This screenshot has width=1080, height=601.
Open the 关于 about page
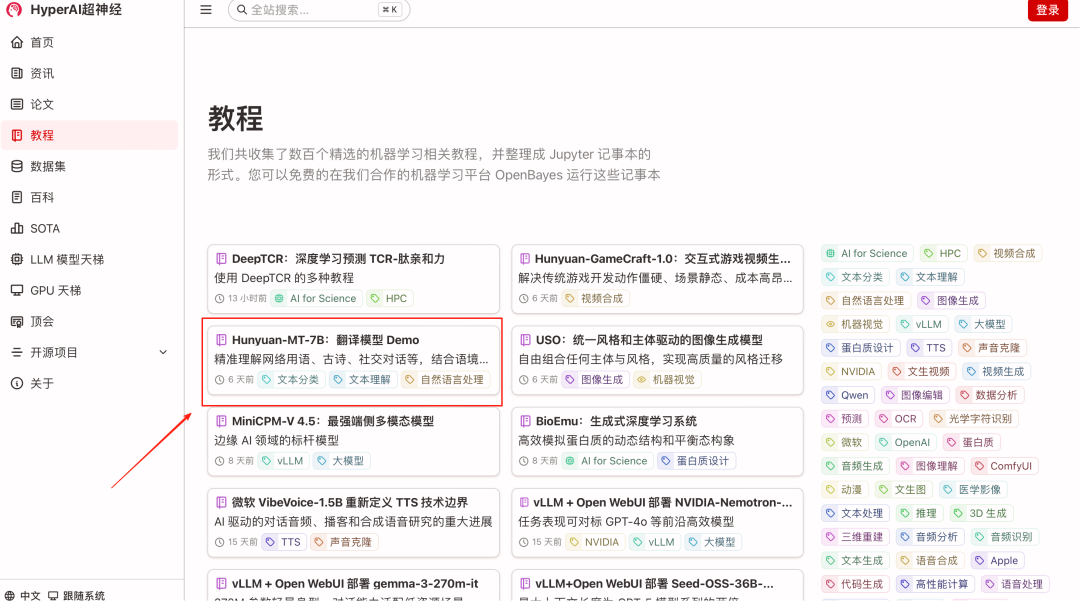coord(42,383)
